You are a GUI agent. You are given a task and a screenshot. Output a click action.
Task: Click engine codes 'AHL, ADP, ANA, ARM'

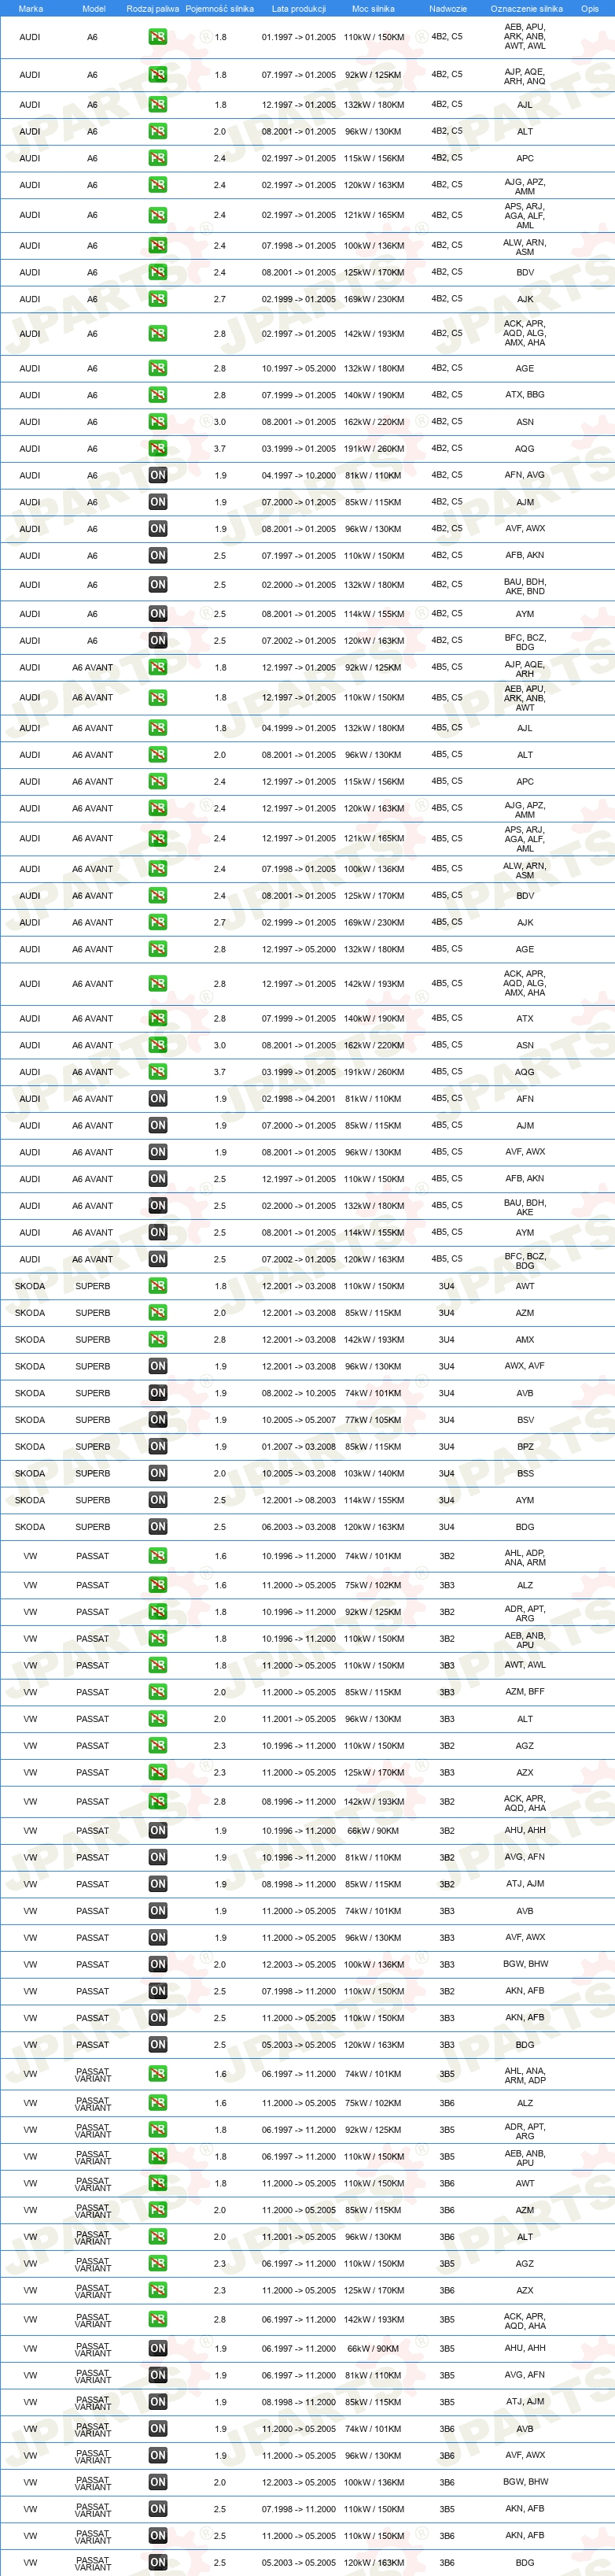pyautogui.click(x=525, y=1558)
